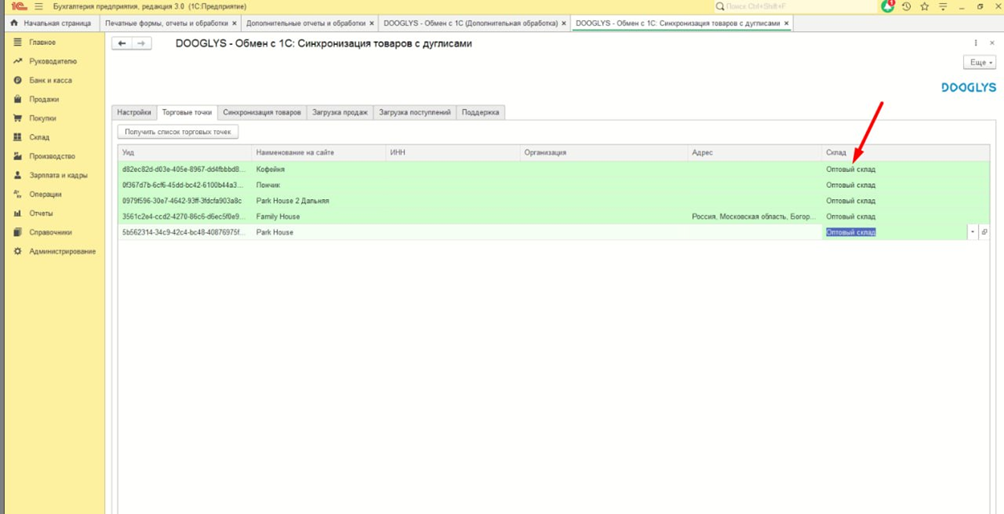Open Операции section in sidebar
This screenshot has width=1004, height=514.
coord(45,194)
